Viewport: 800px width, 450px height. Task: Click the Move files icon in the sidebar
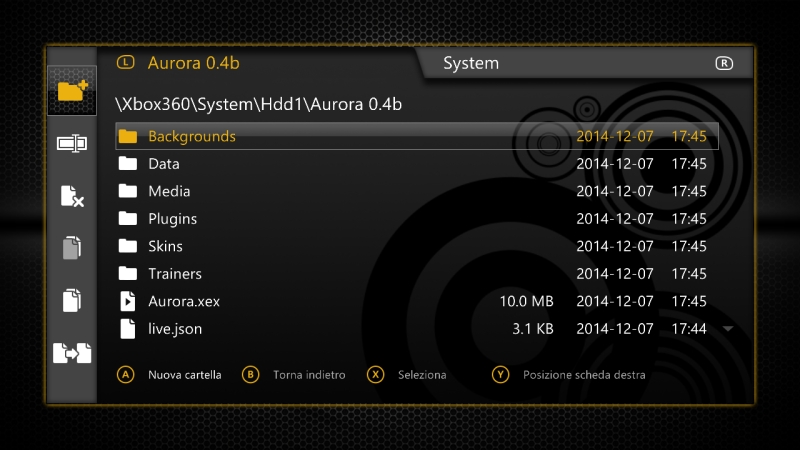(x=72, y=353)
